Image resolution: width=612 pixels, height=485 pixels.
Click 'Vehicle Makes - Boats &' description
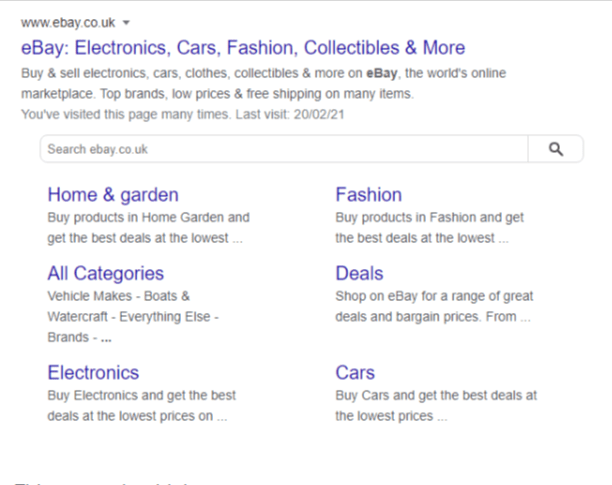(x=119, y=296)
